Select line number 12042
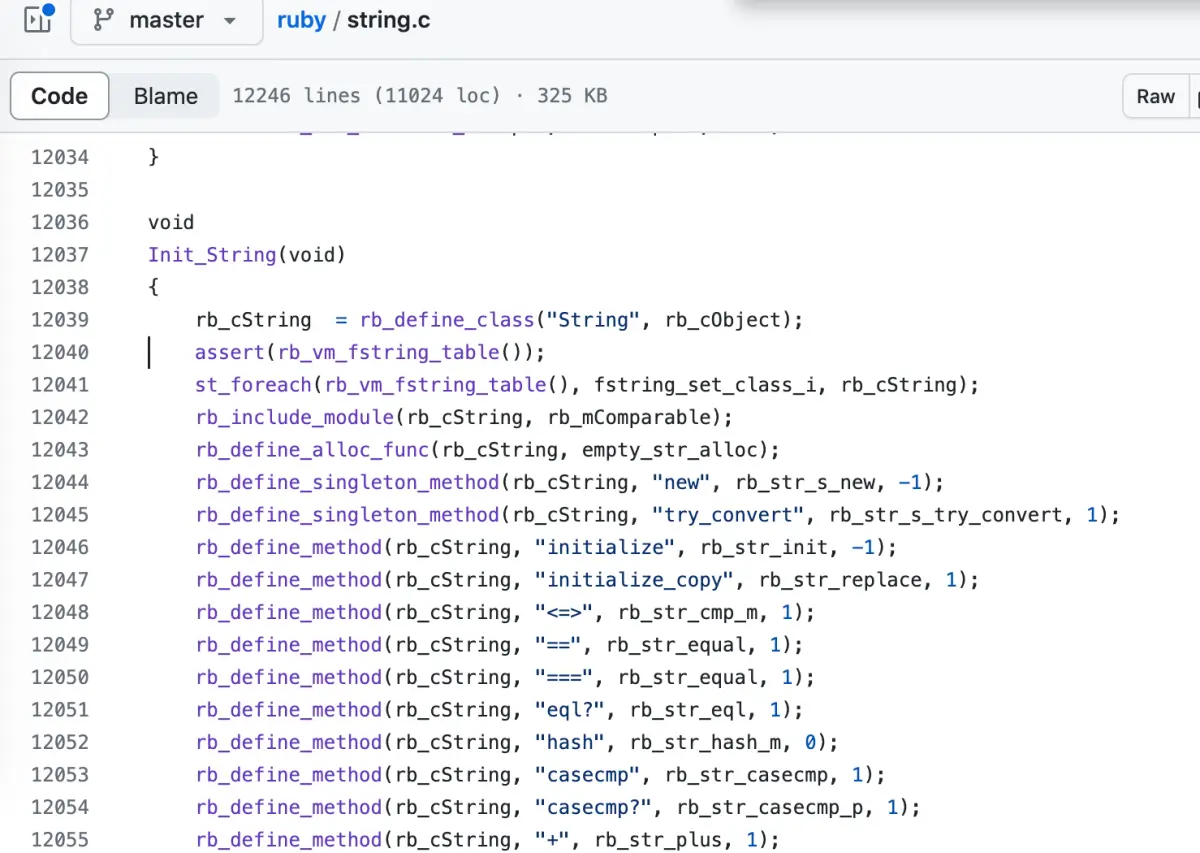1200x853 pixels. click(60, 417)
